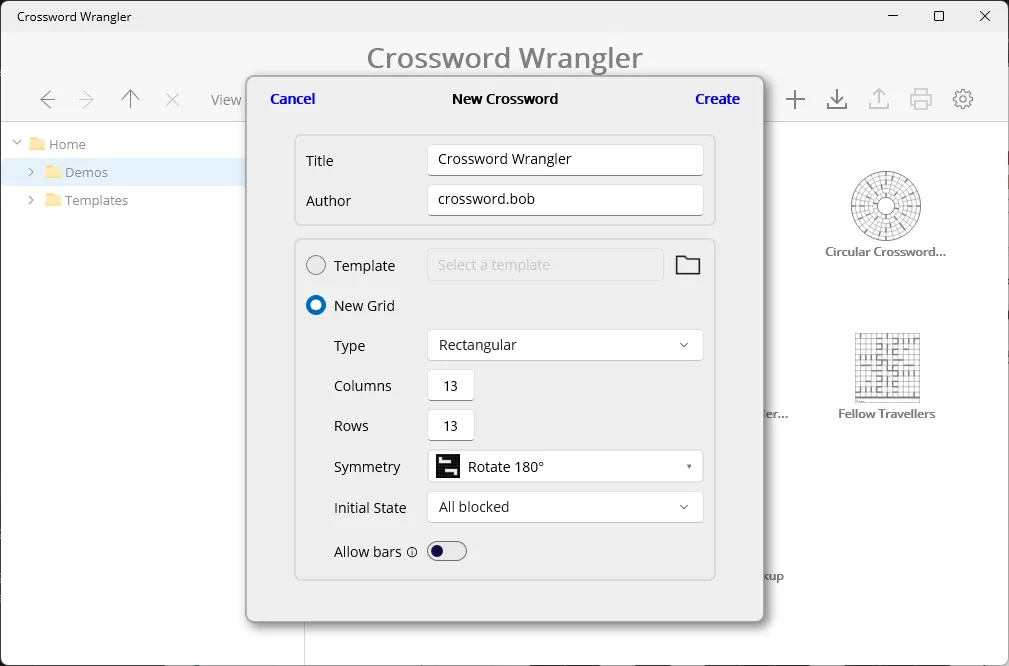Click the Rows number field
1009x666 pixels.
tap(450, 425)
